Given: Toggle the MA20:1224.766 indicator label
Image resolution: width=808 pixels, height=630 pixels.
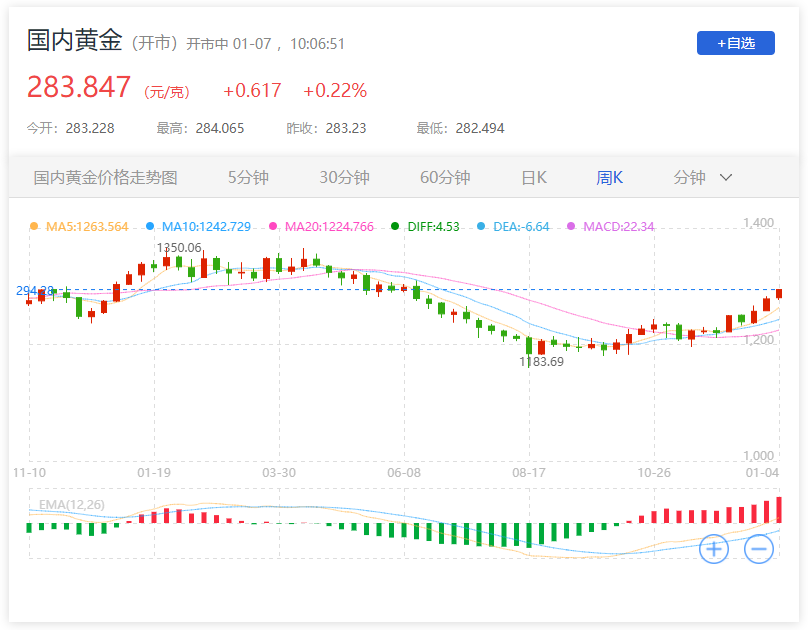Looking at the screenshot, I should click(329, 227).
